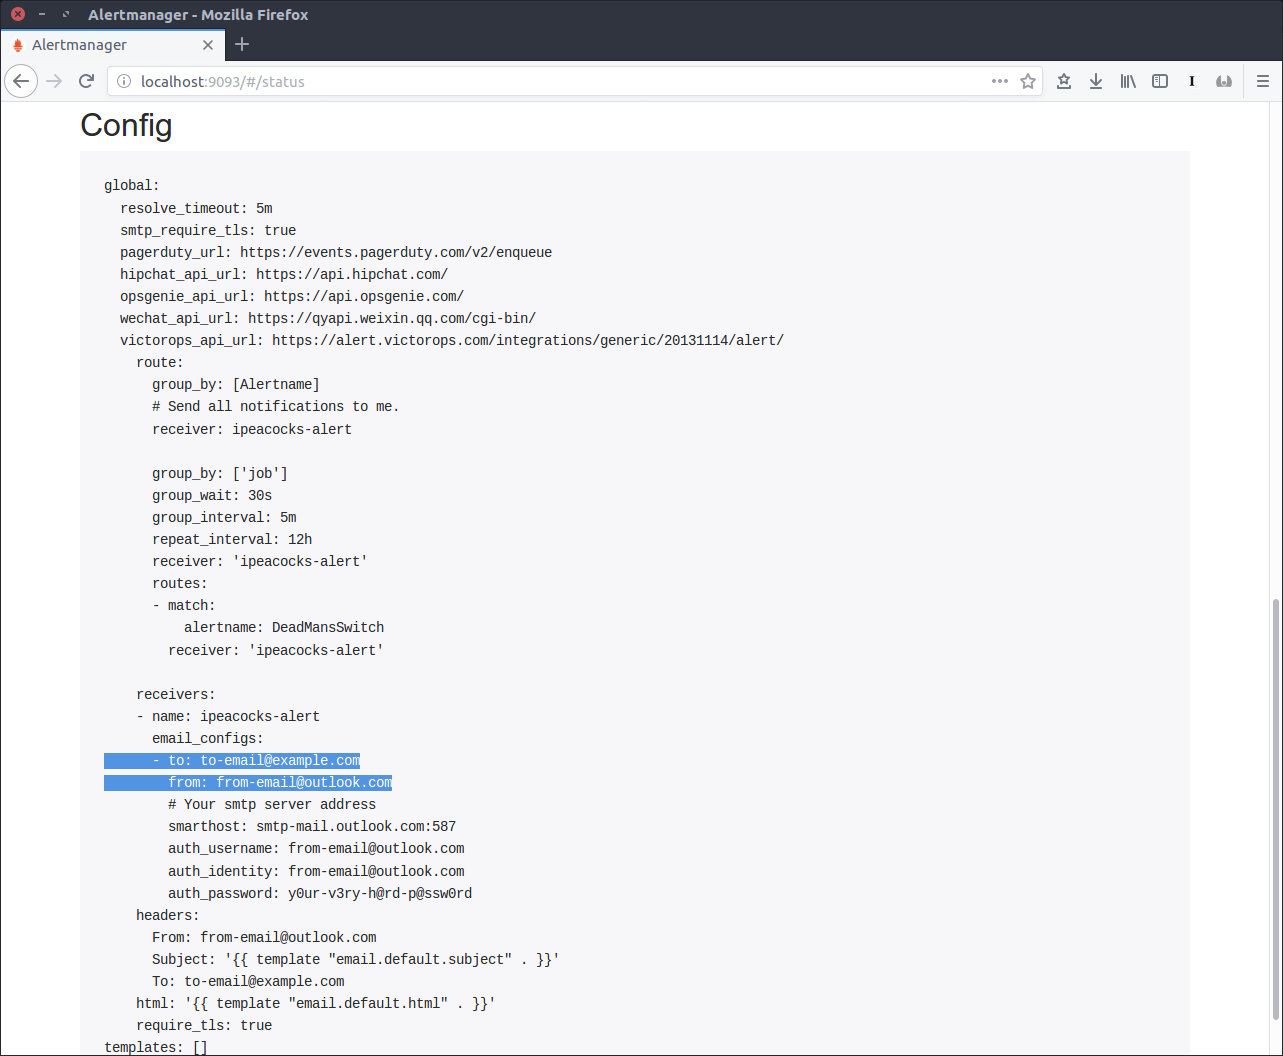Click the "routes:" line
1283x1056 pixels.
click(x=180, y=583)
